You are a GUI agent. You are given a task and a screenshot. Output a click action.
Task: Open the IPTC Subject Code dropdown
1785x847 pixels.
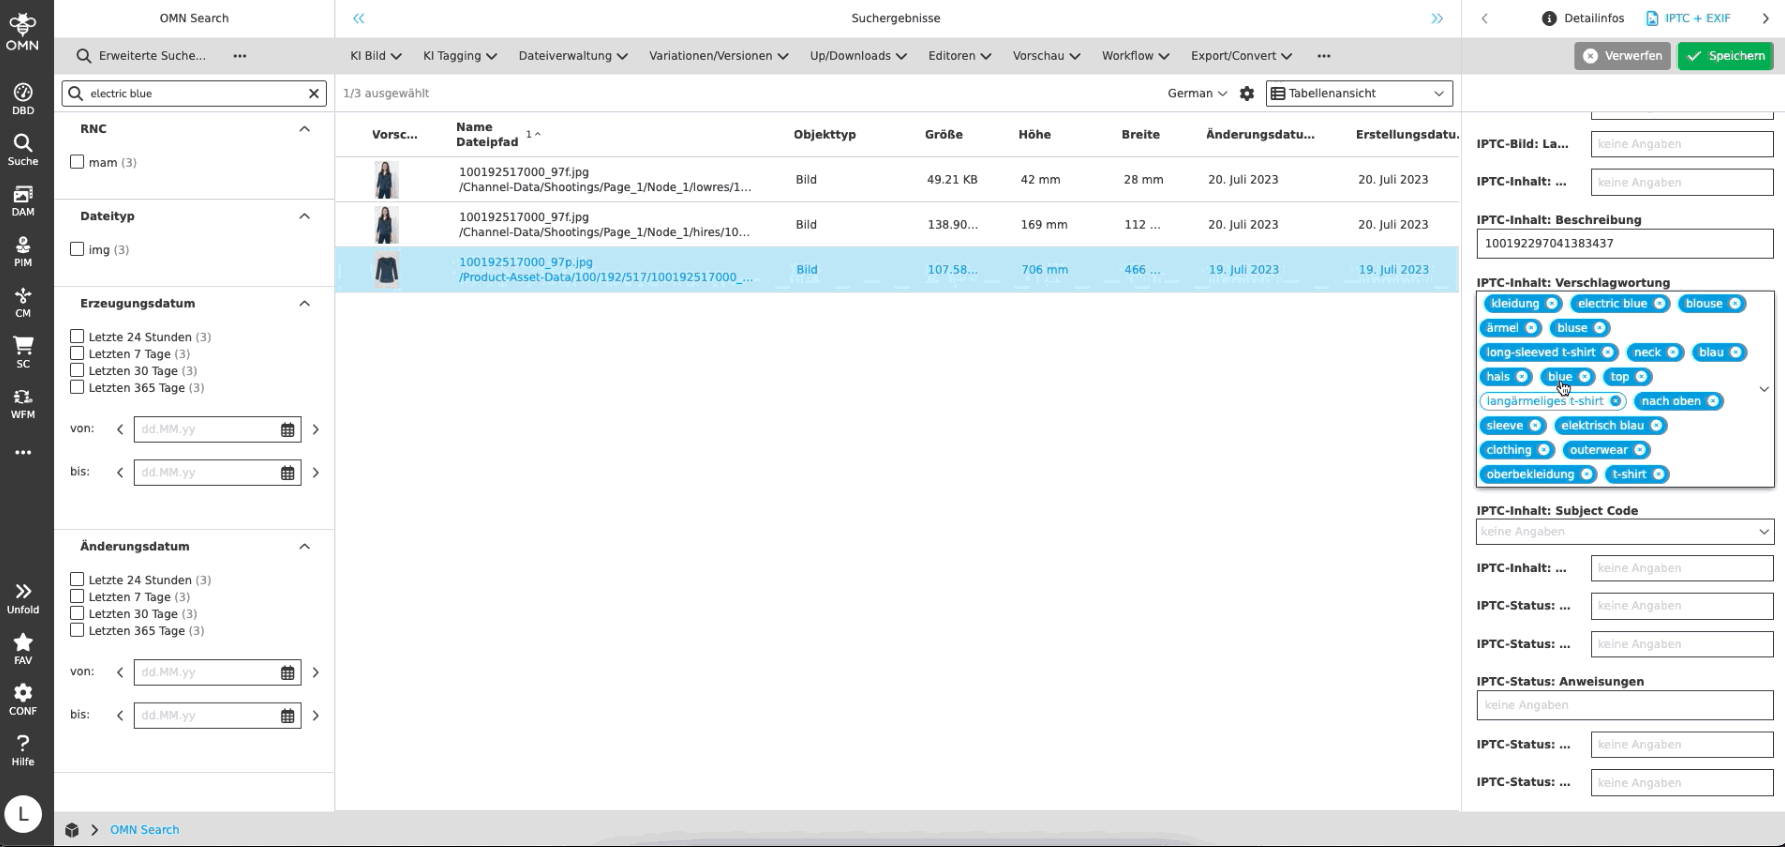click(x=1624, y=532)
